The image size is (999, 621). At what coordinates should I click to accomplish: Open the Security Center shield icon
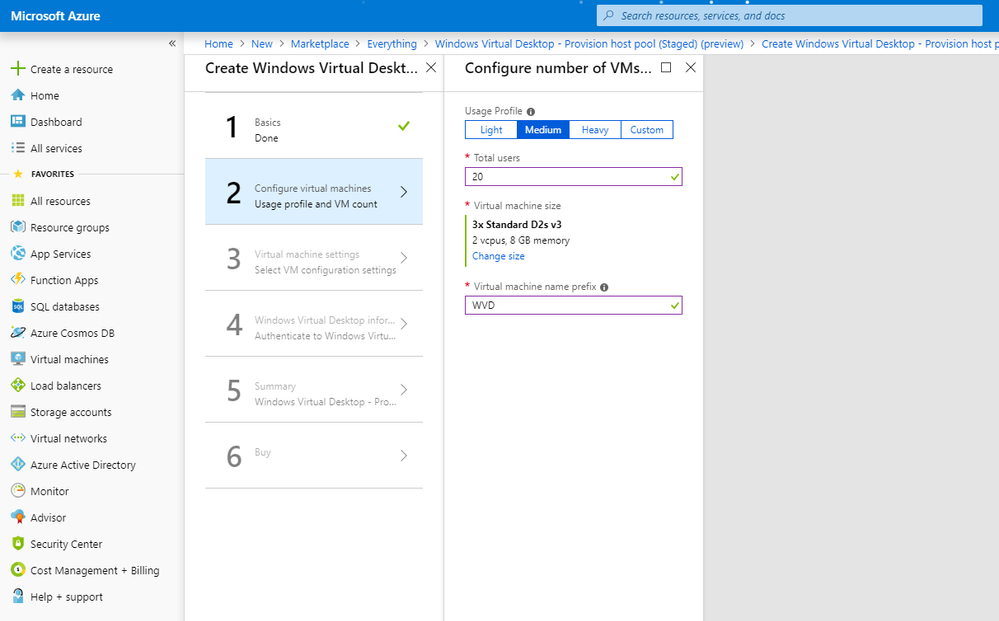(18, 543)
